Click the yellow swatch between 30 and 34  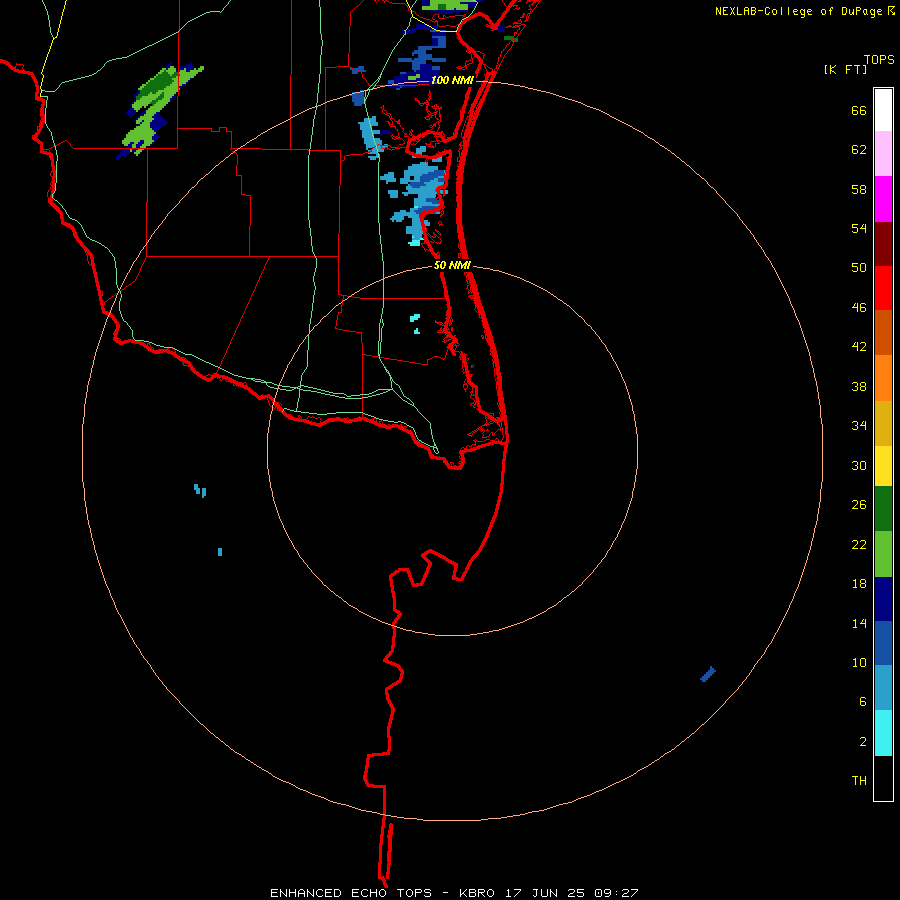[x=883, y=466]
